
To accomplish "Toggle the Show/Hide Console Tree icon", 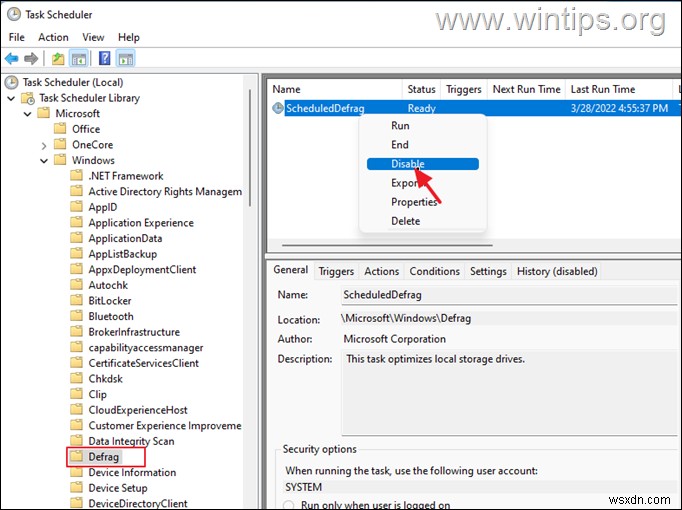I will (x=79, y=58).
